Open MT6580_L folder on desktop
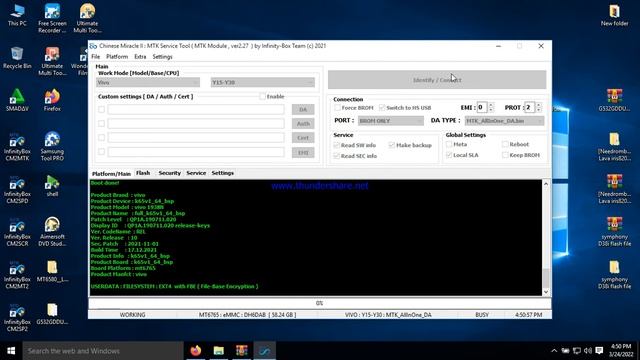The image size is (640, 360). coord(52,271)
